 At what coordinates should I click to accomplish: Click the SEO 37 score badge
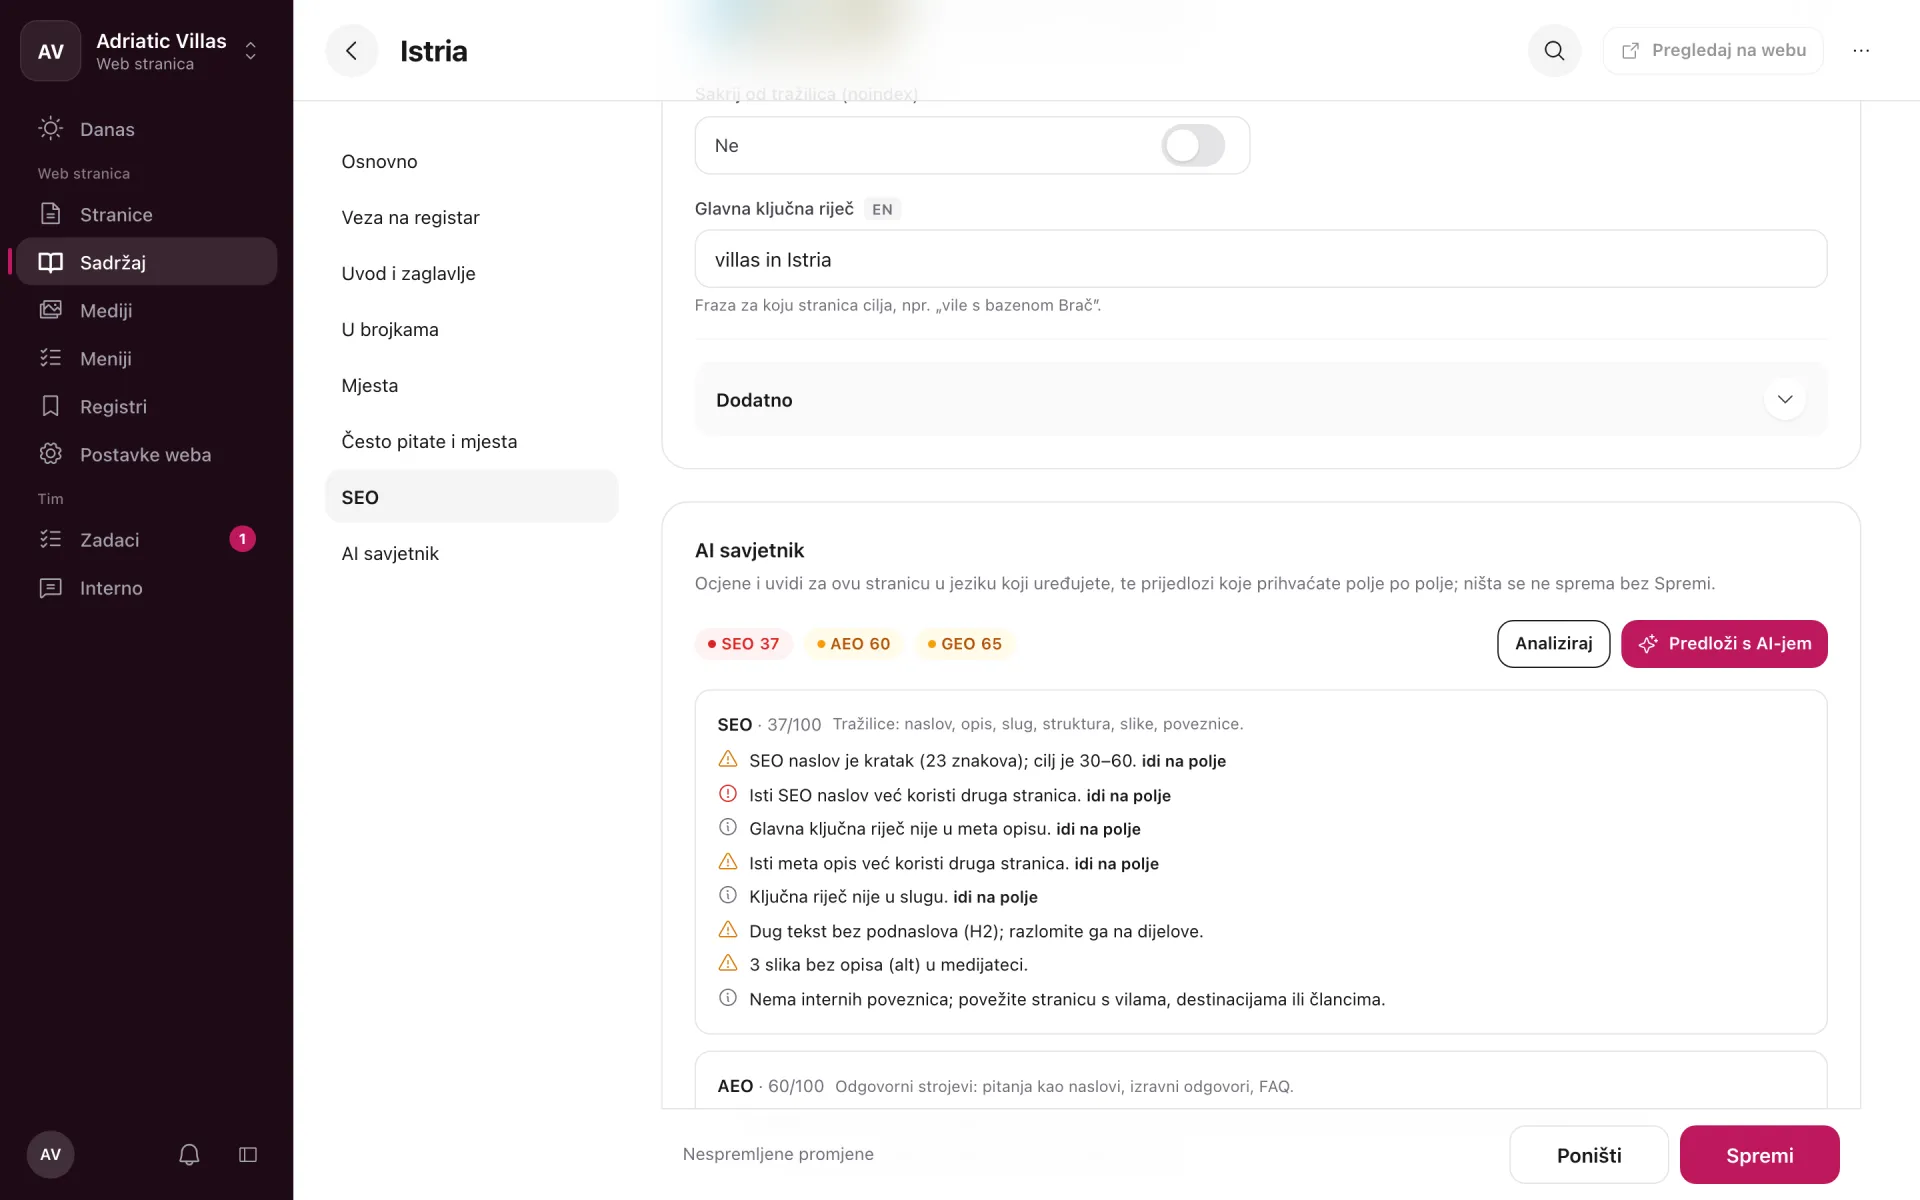(744, 644)
